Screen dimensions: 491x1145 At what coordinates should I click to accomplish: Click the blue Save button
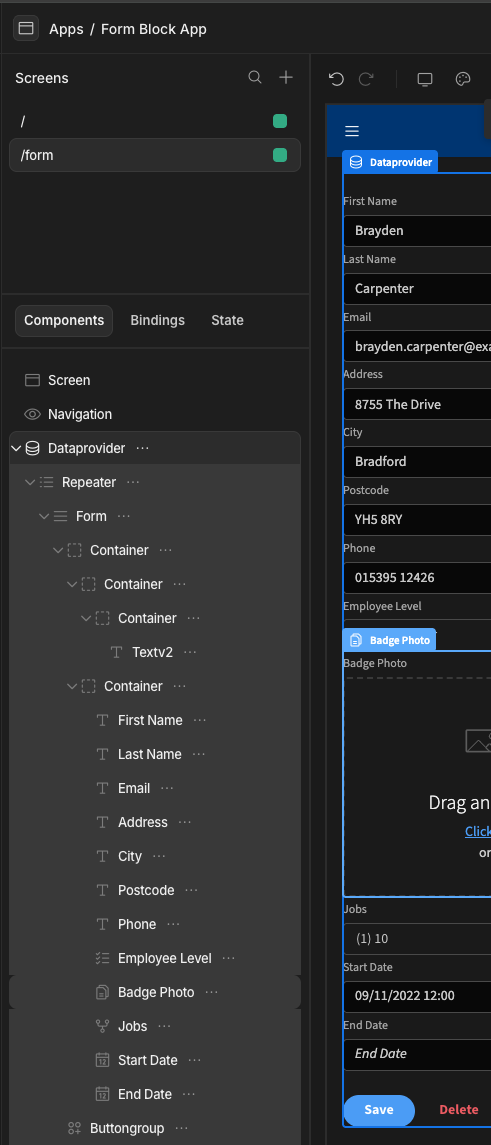pyautogui.click(x=378, y=1110)
